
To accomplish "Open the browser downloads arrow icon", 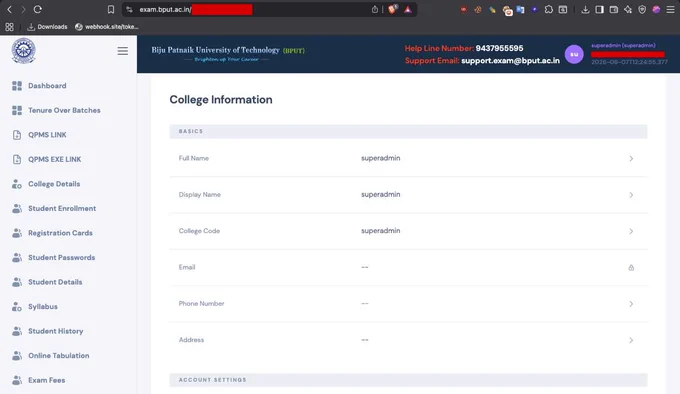I will [585, 9].
